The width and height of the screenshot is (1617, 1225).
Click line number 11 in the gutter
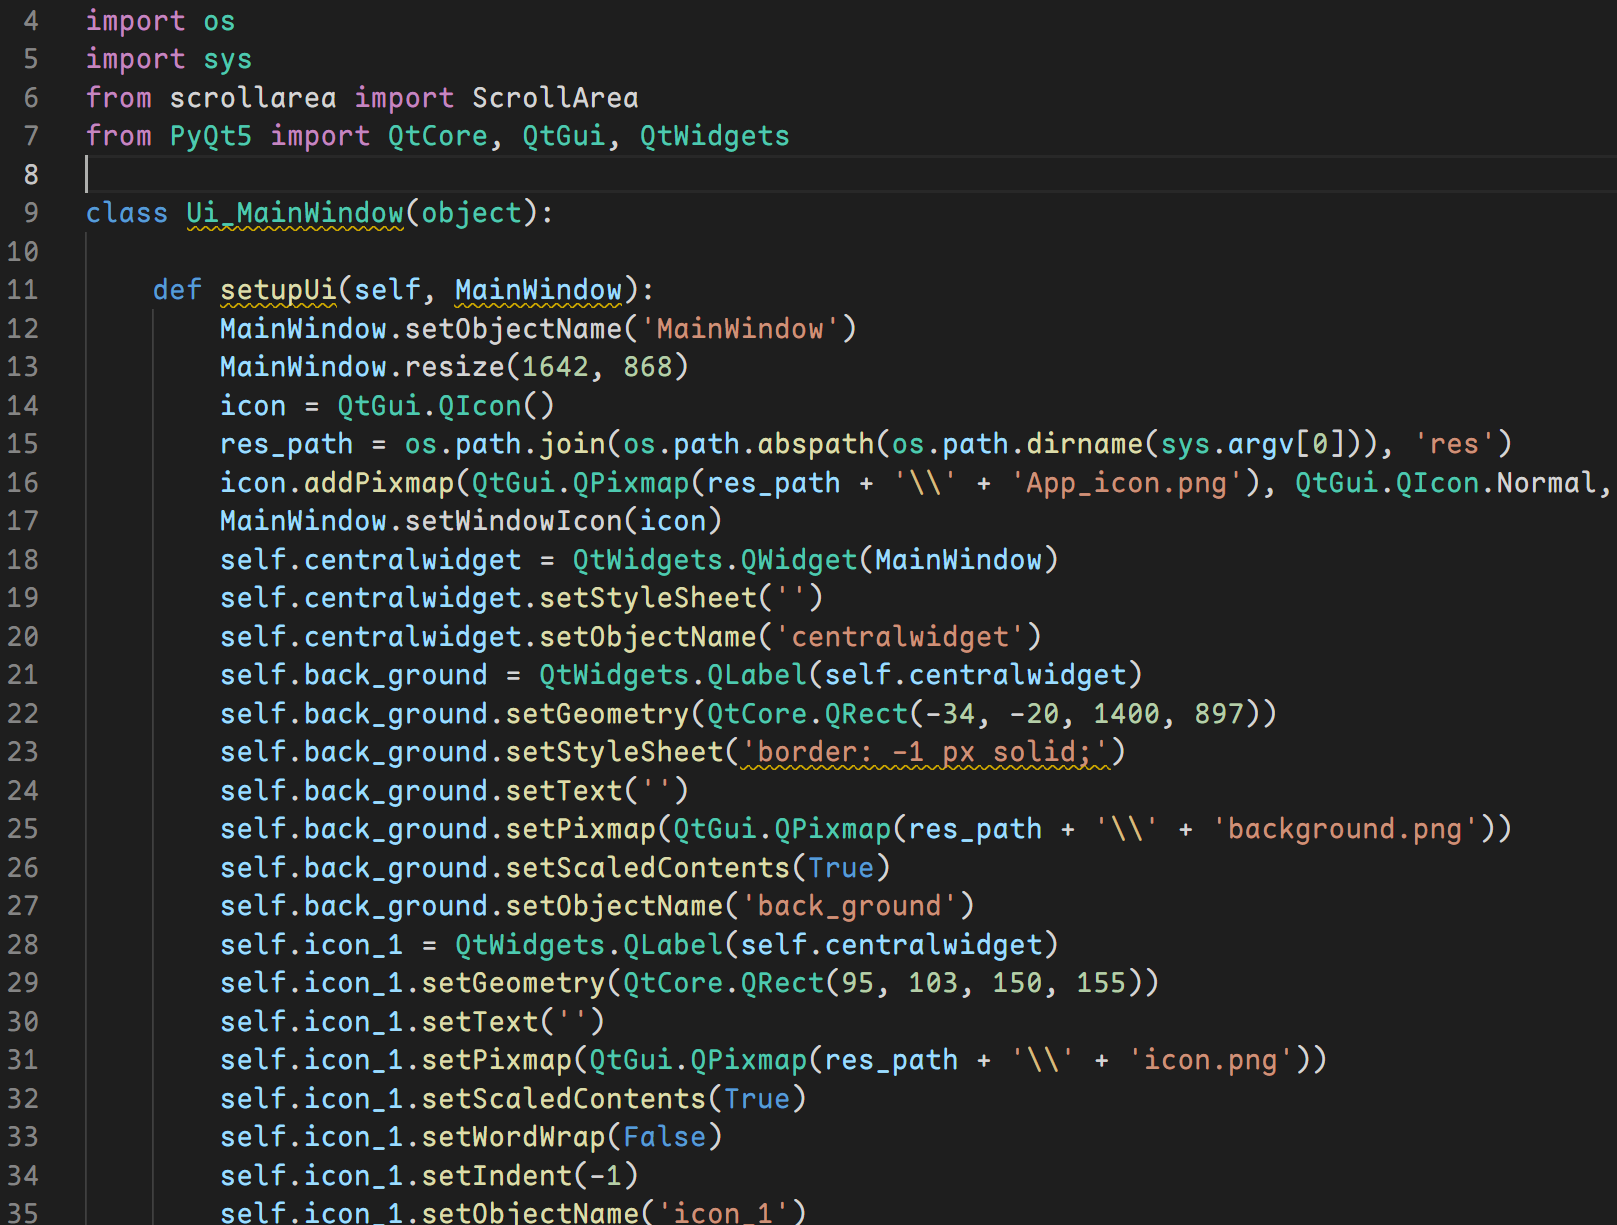[x=23, y=290]
